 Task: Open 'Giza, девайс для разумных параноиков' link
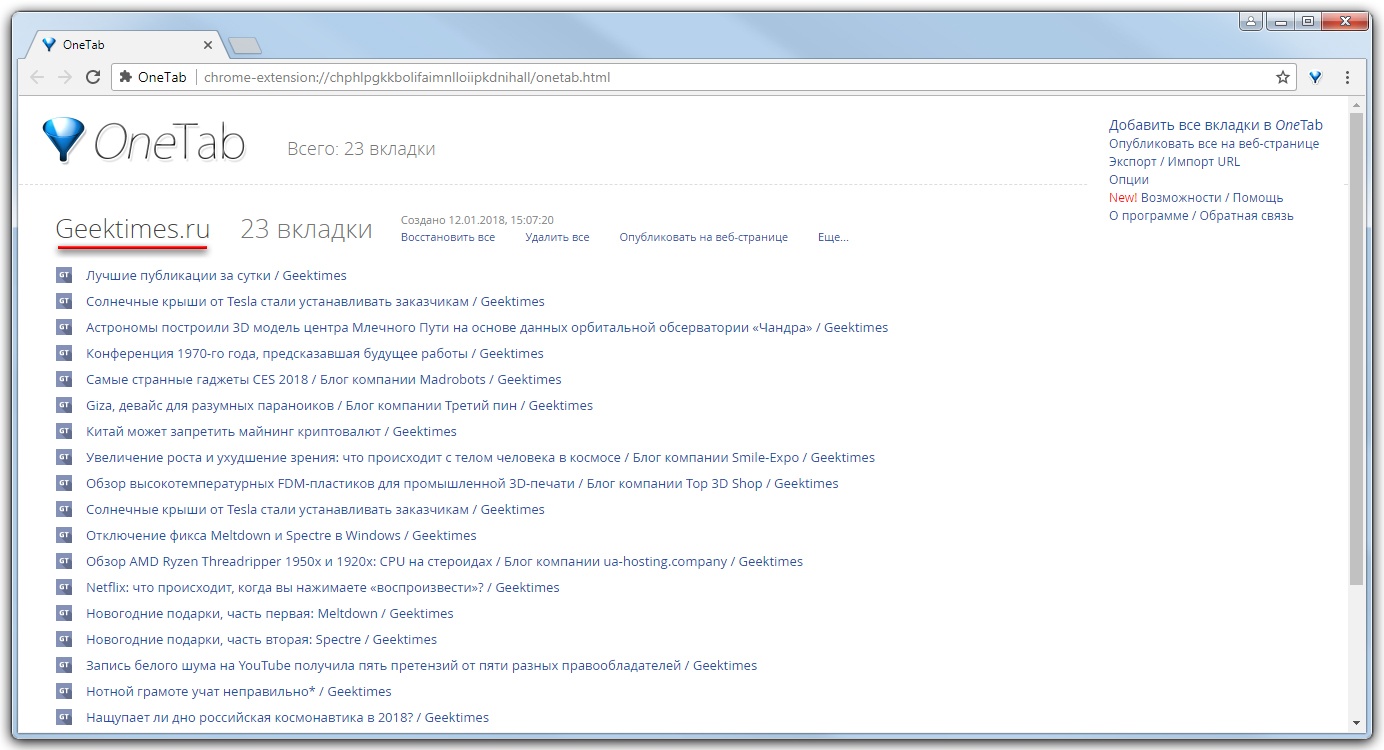tap(339, 405)
